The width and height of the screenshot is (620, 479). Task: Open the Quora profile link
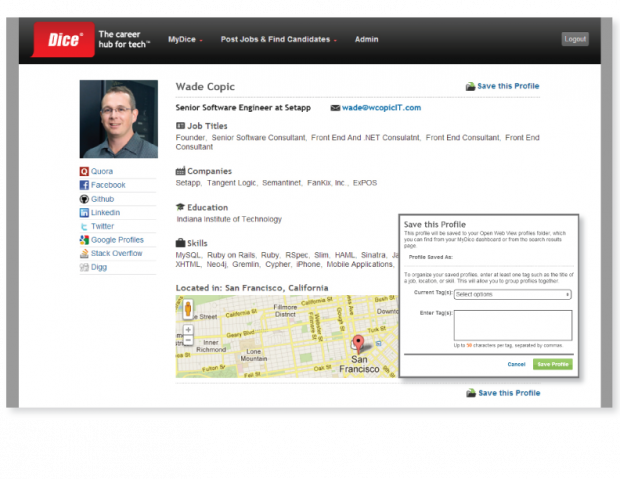click(x=102, y=171)
